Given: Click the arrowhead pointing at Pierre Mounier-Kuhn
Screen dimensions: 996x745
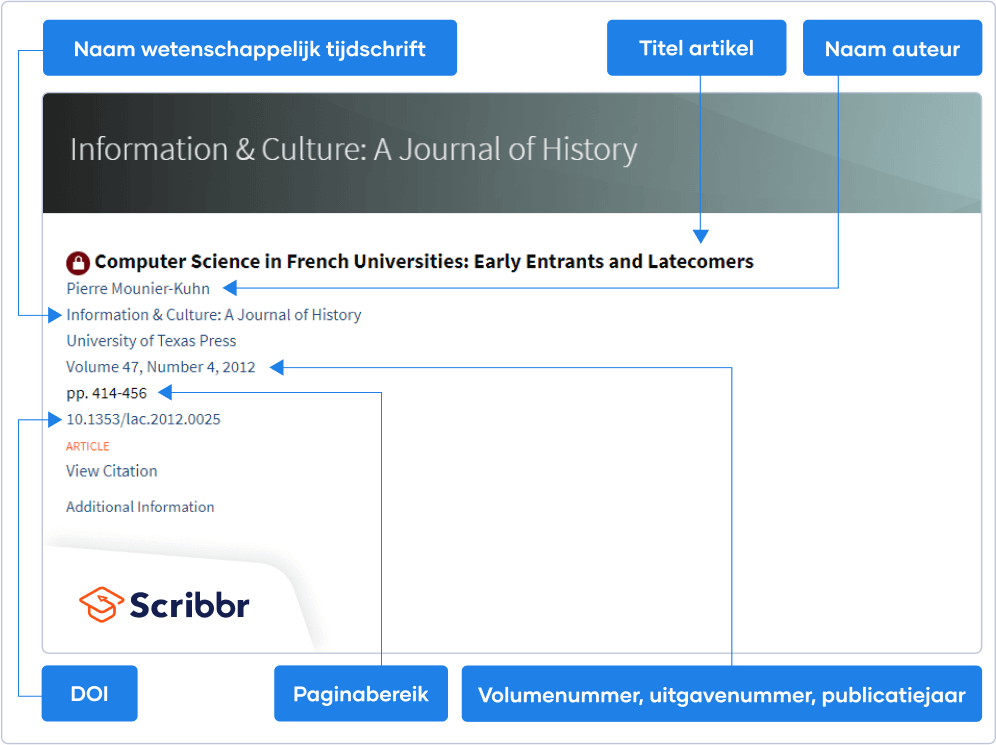Looking at the screenshot, I should 230,288.
